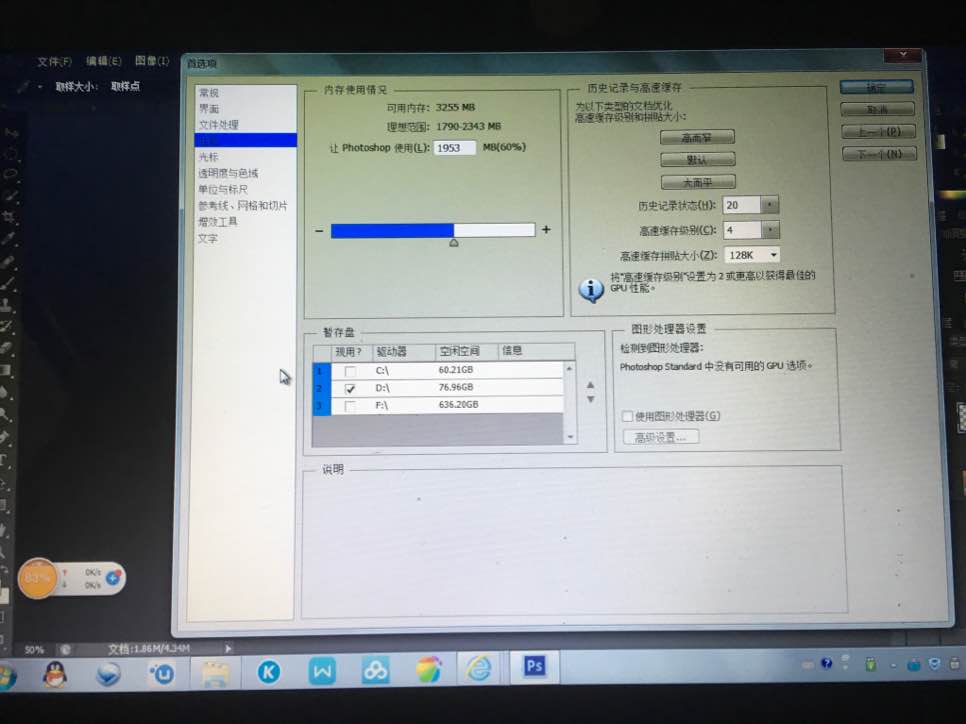Viewport: 966px width, 724px height.
Task: Go to previous page with 上一个(P)
Action: [x=879, y=132]
